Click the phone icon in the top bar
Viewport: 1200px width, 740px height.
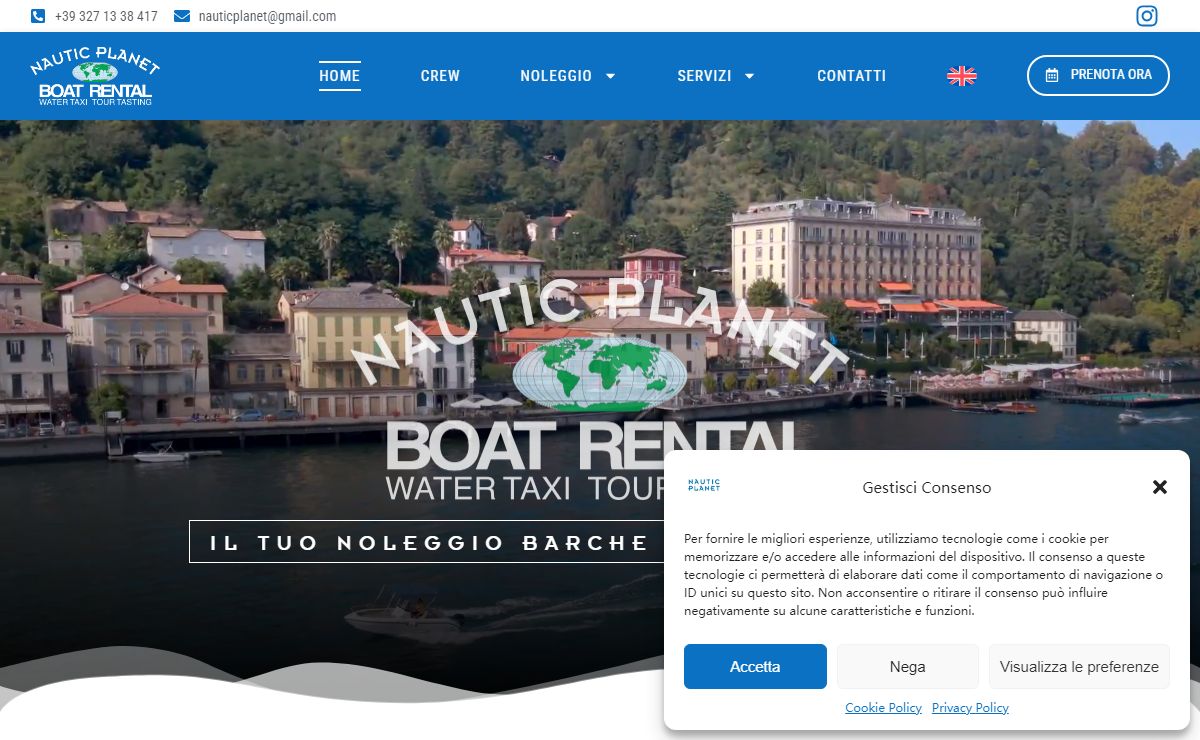[x=38, y=16]
